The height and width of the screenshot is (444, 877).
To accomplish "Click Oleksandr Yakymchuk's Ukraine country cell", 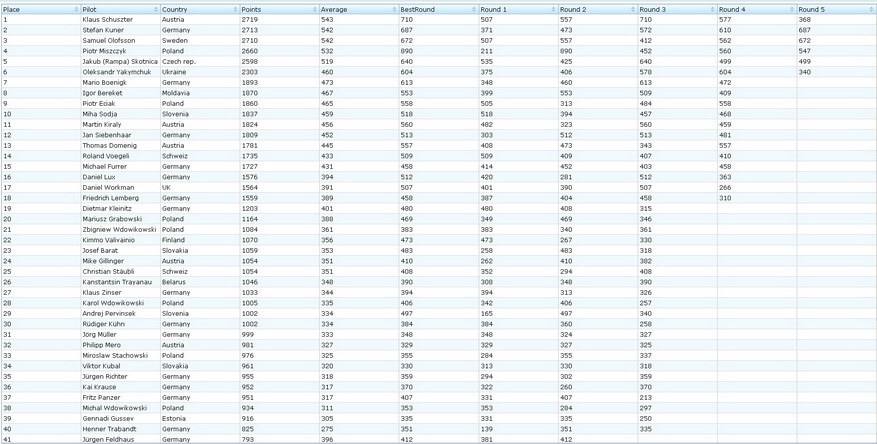I will pyautogui.click(x=174, y=72).
